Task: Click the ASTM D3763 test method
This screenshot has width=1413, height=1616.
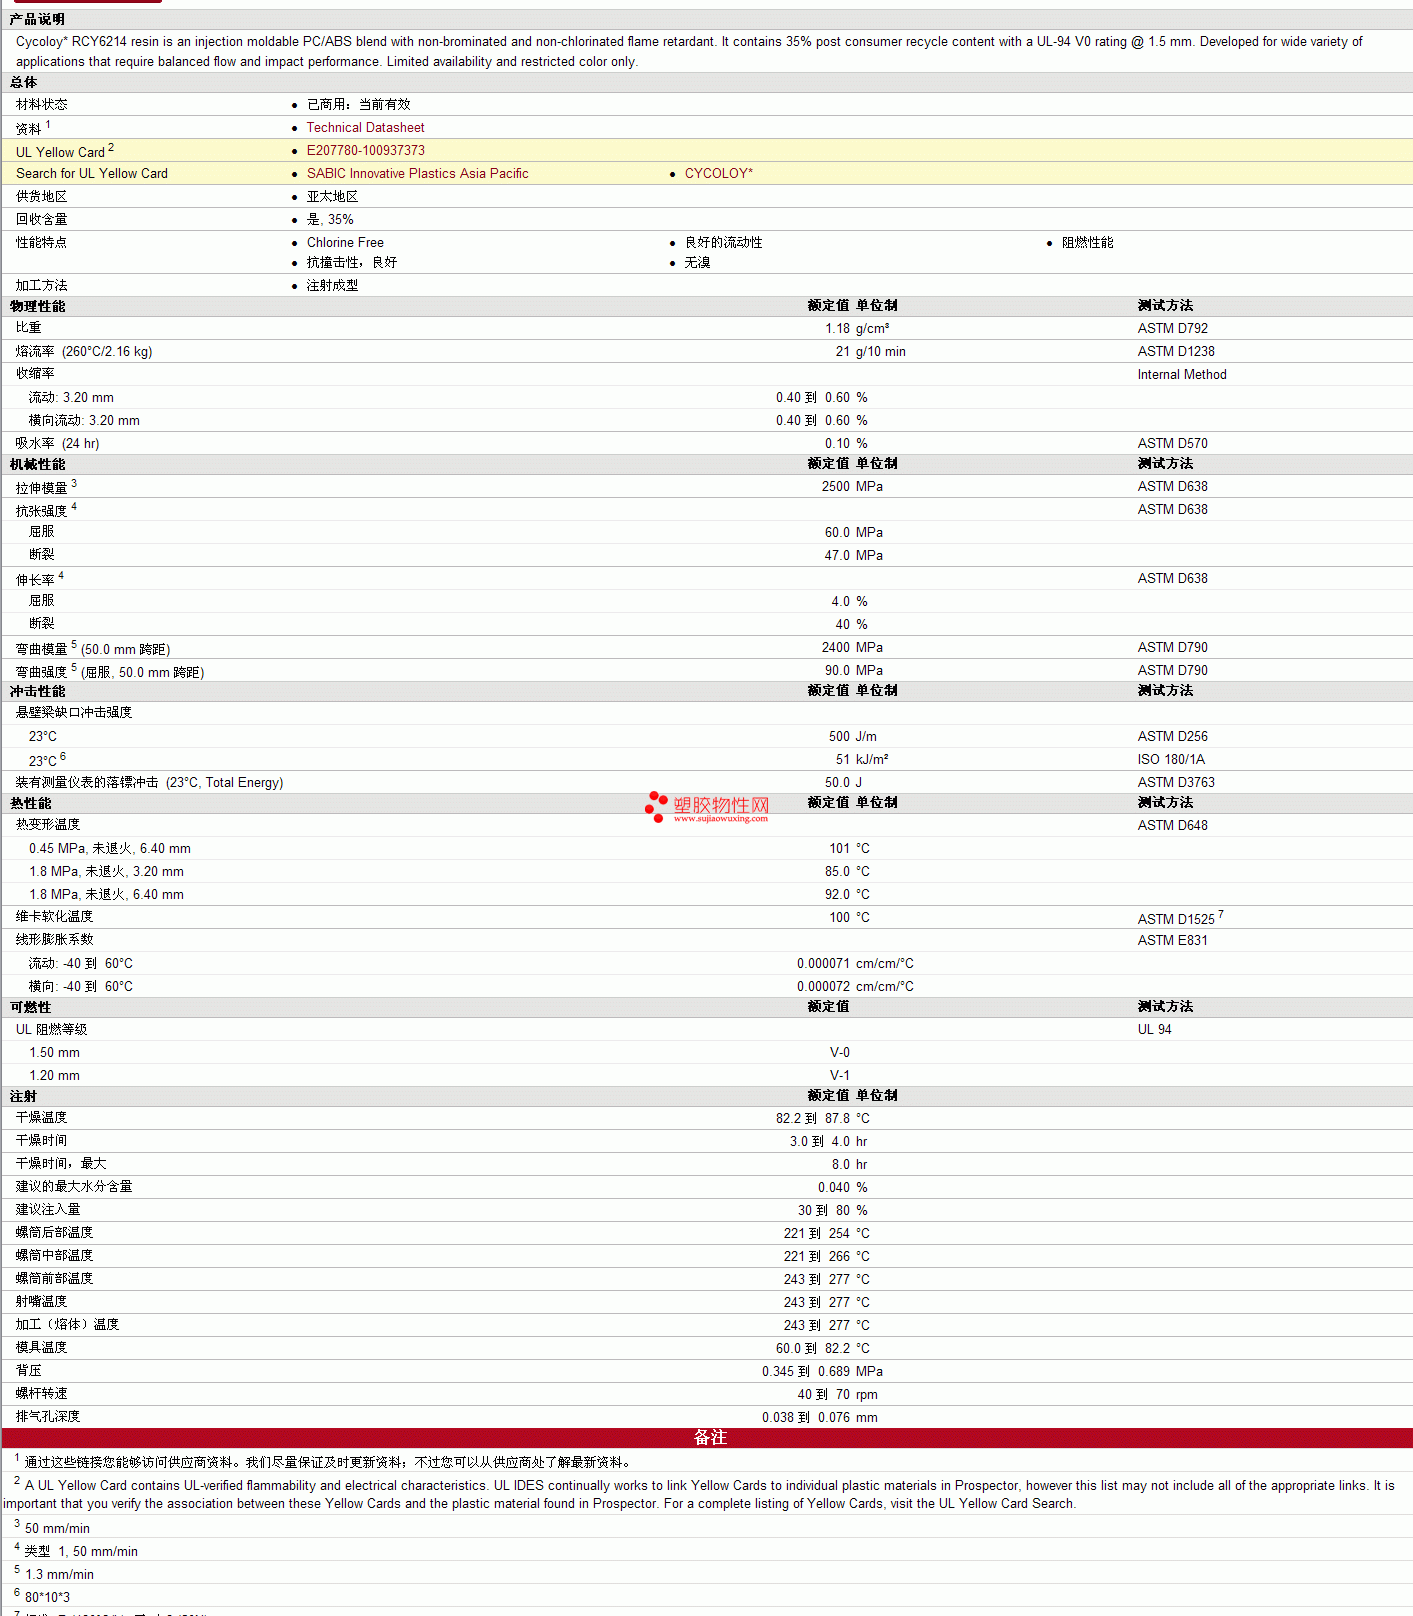Action: pos(1176,783)
